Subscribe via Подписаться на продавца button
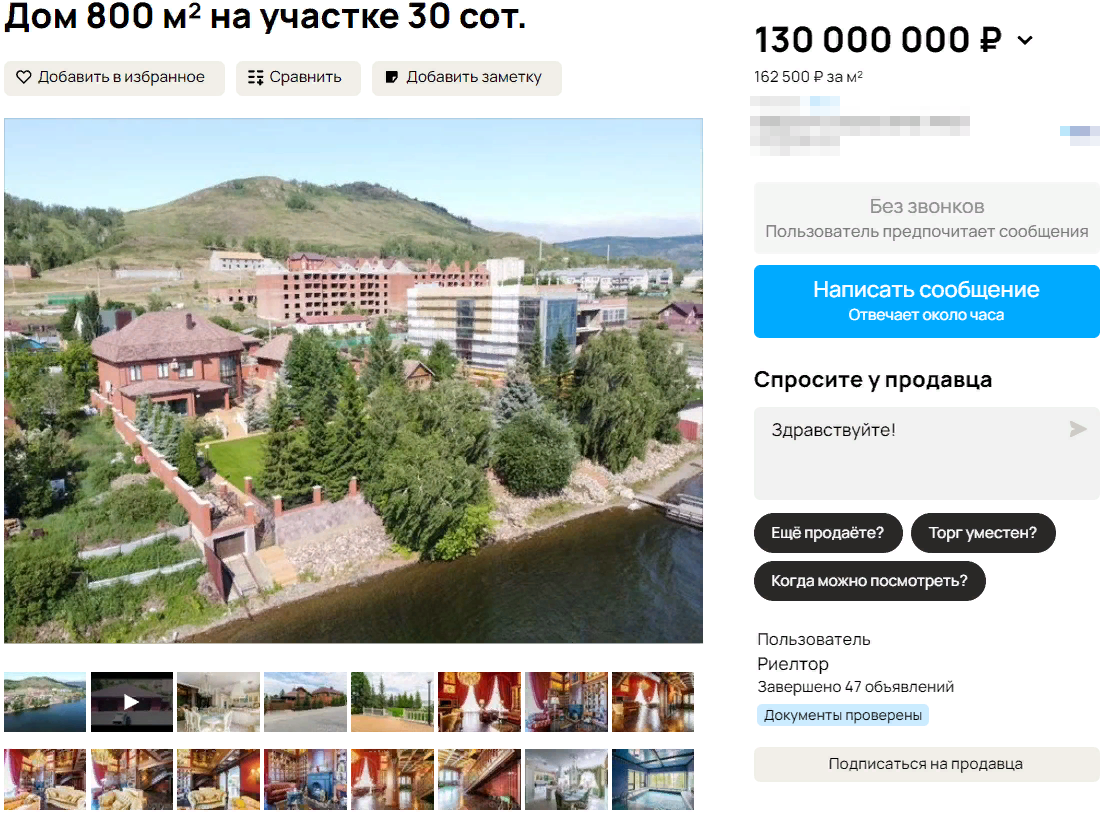Image resolution: width=1120 pixels, height=814 pixels. tap(926, 764)
